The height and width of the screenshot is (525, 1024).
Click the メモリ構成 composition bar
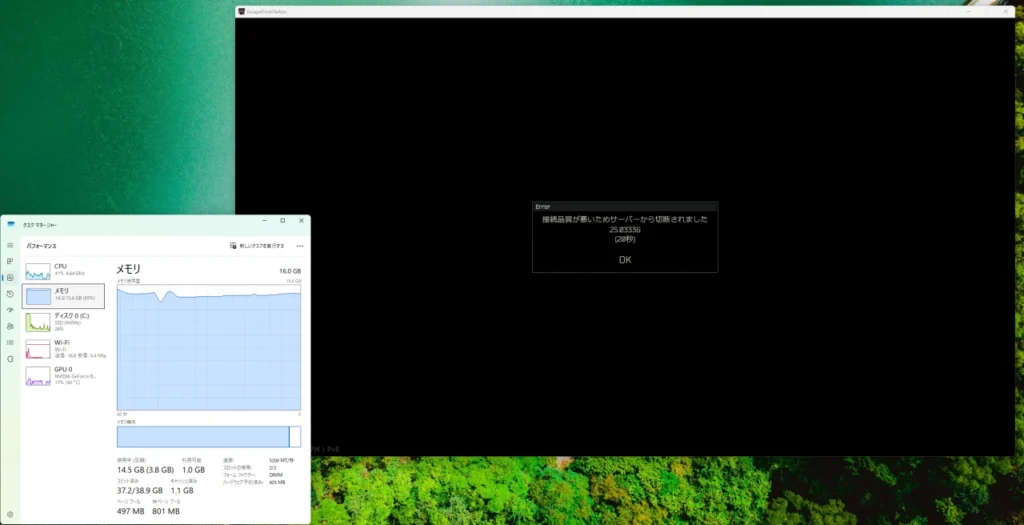208,436
